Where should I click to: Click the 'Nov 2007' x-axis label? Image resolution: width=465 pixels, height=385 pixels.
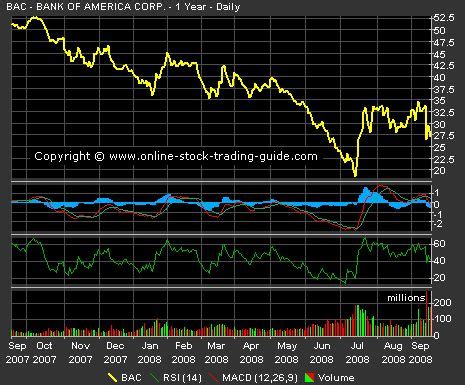pos(80,353)
